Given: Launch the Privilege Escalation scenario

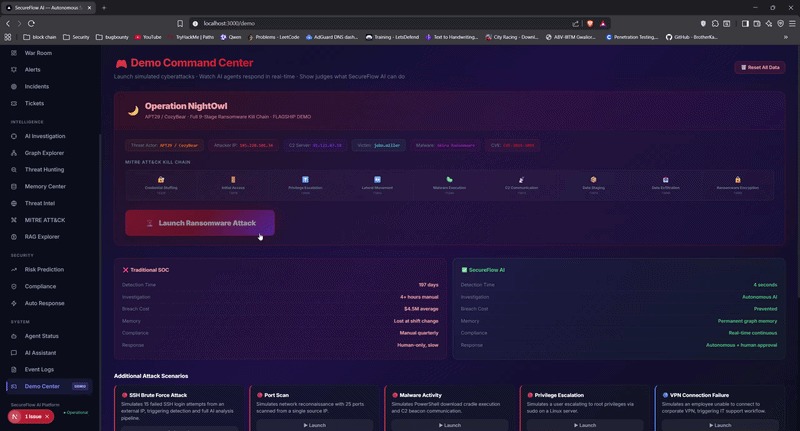Looking at the screenshot, I should point(585,425).
